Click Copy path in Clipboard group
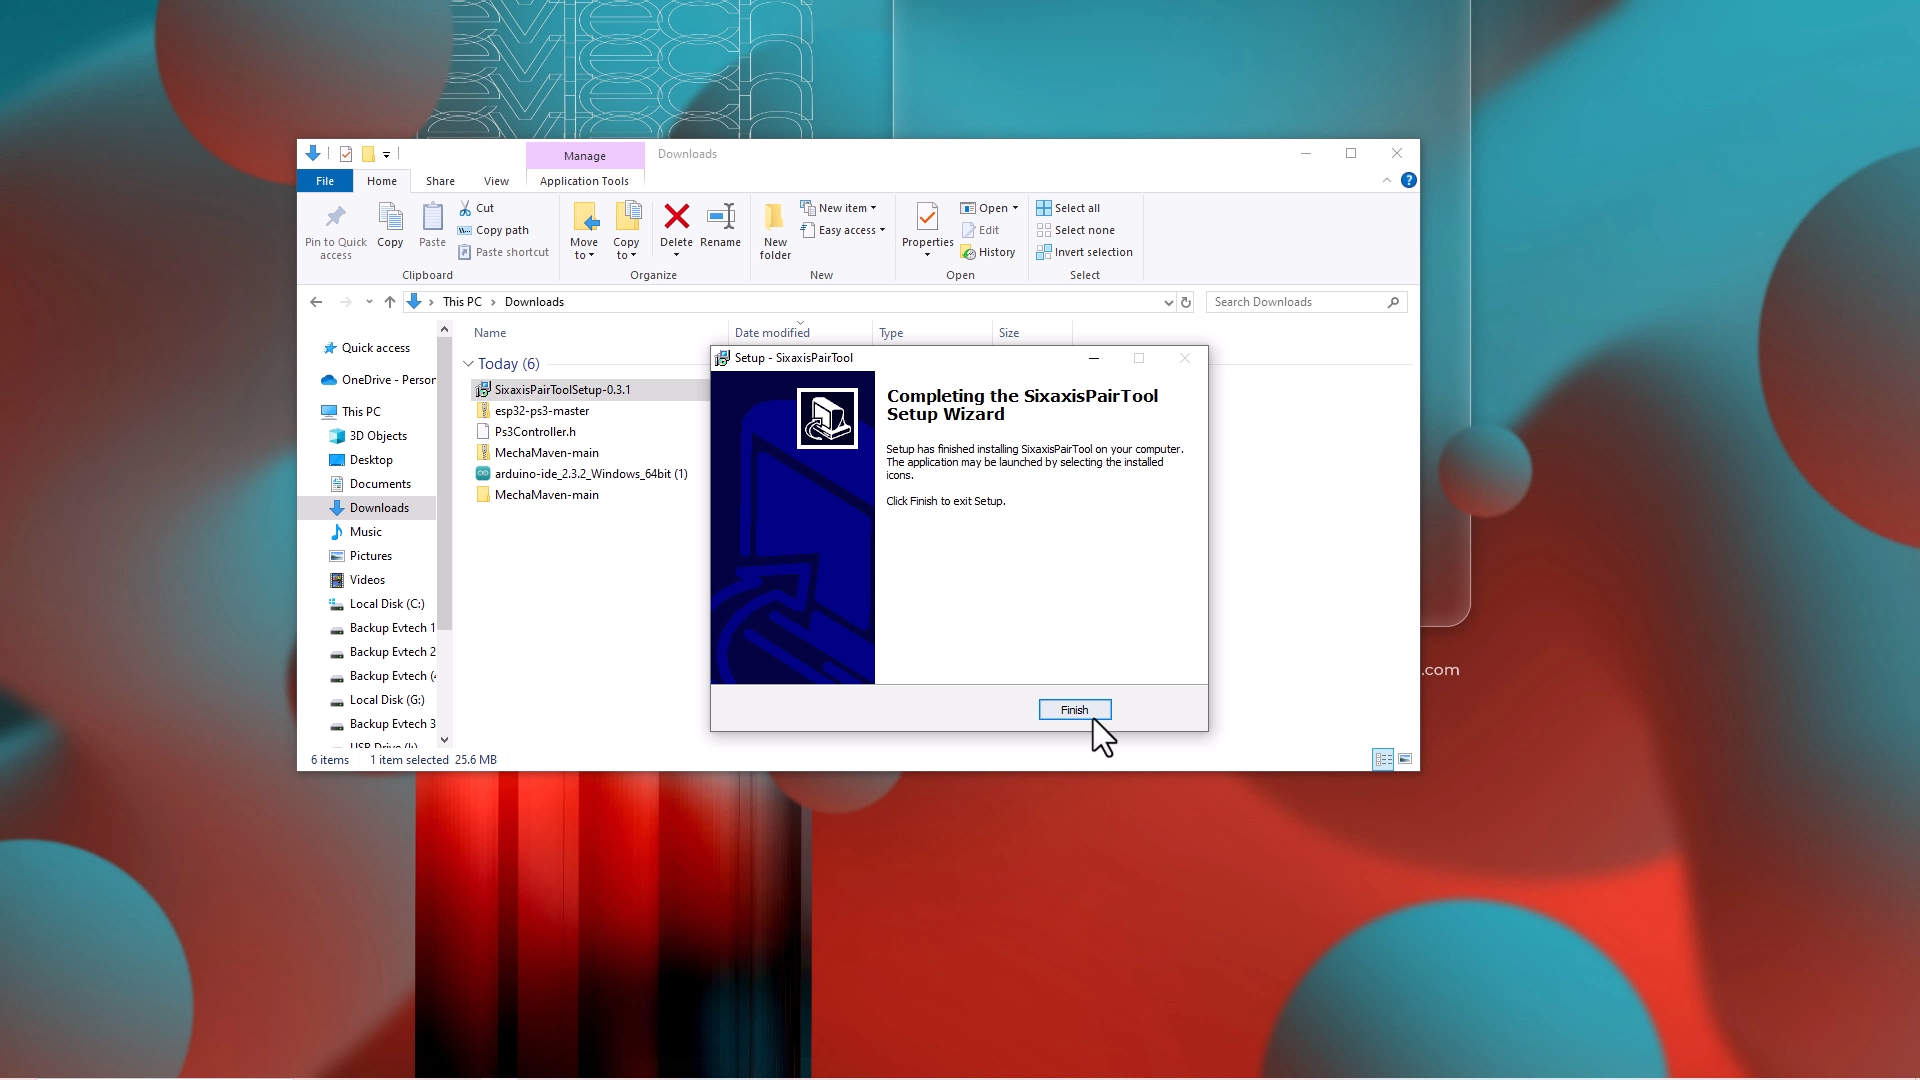Viewport: 1920px width, 1080px height. (x=493, y=230)
